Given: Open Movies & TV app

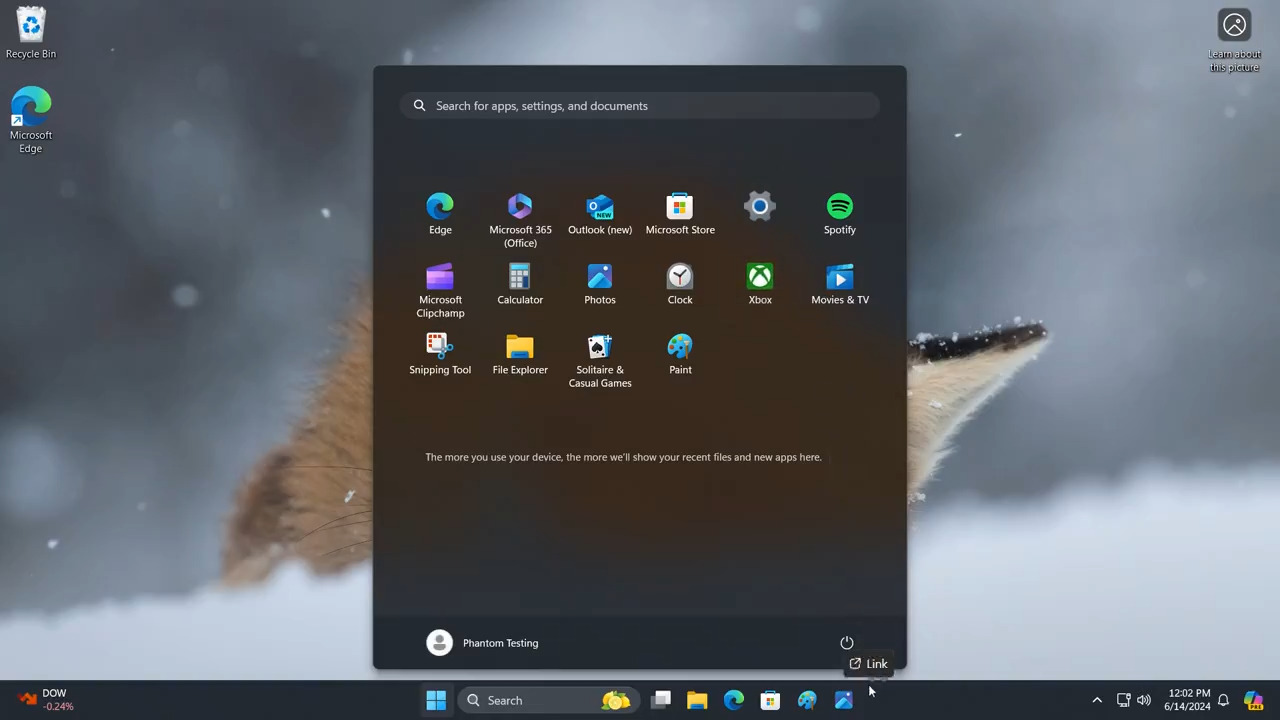Looking at the screenshot, I should point(840,285).
